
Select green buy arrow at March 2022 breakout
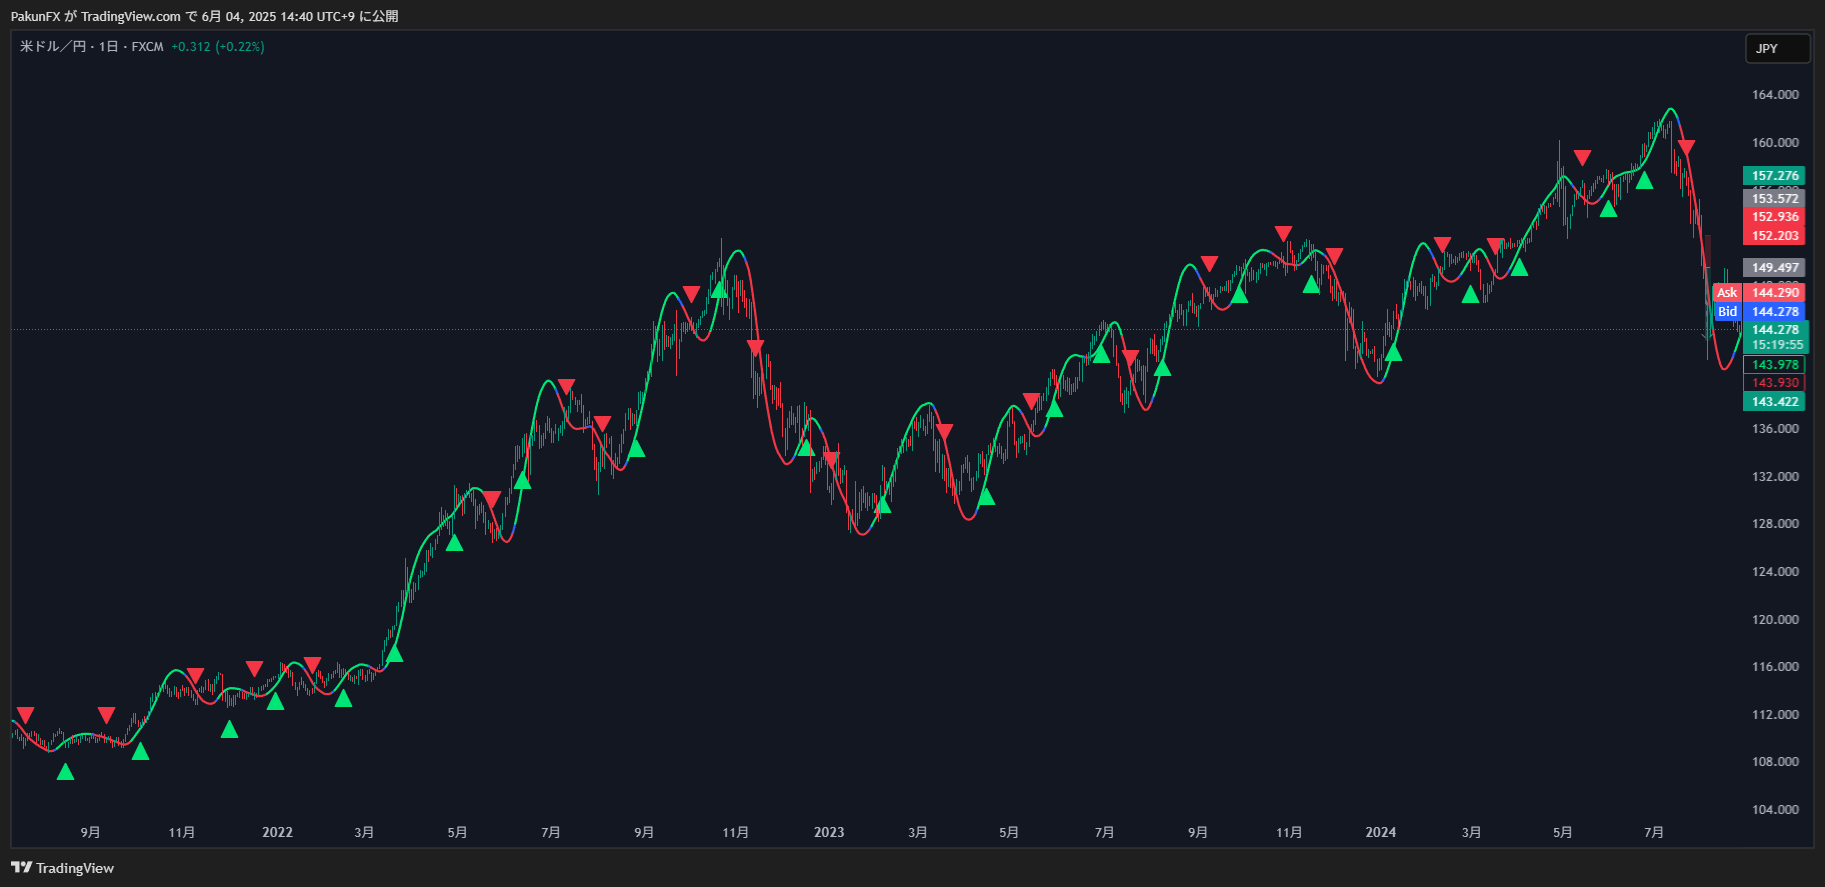tap(394, 653)
